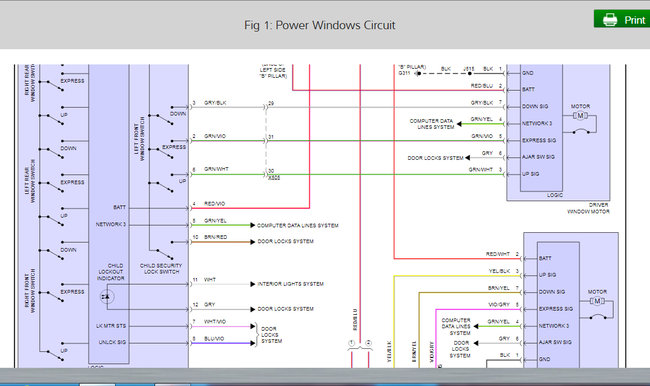Click the 'DOOR LOCKS SYSTEM' text next to BRN/RED wire
The height and width of the screenshot is (386, 650).
(286, 241)
